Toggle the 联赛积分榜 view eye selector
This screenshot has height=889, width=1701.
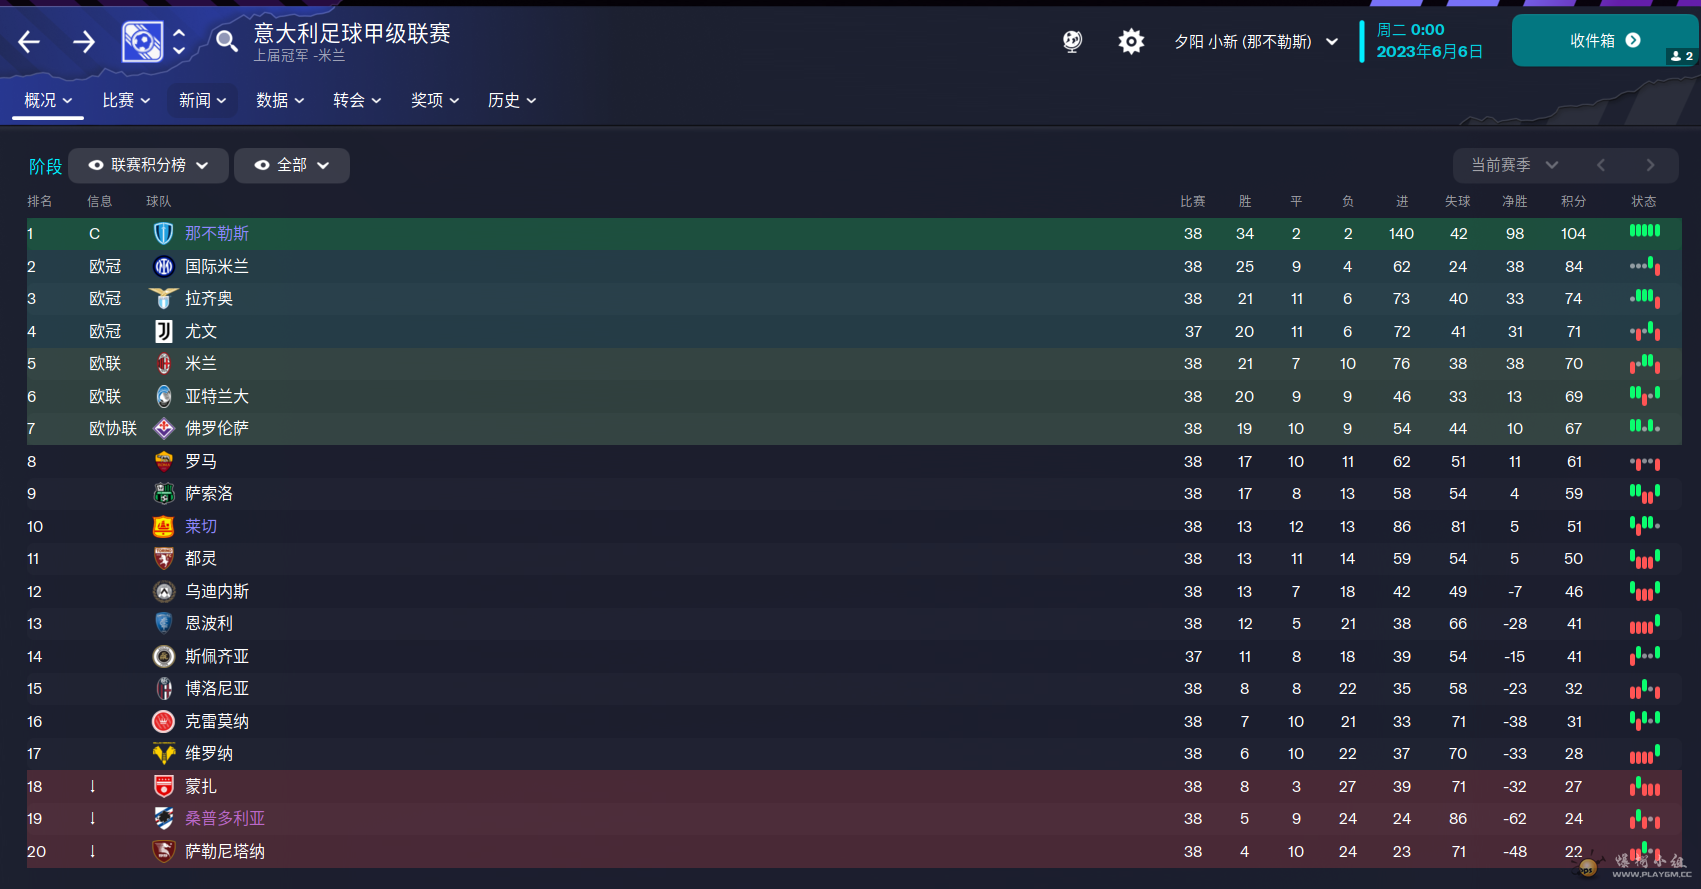point(148,165)
